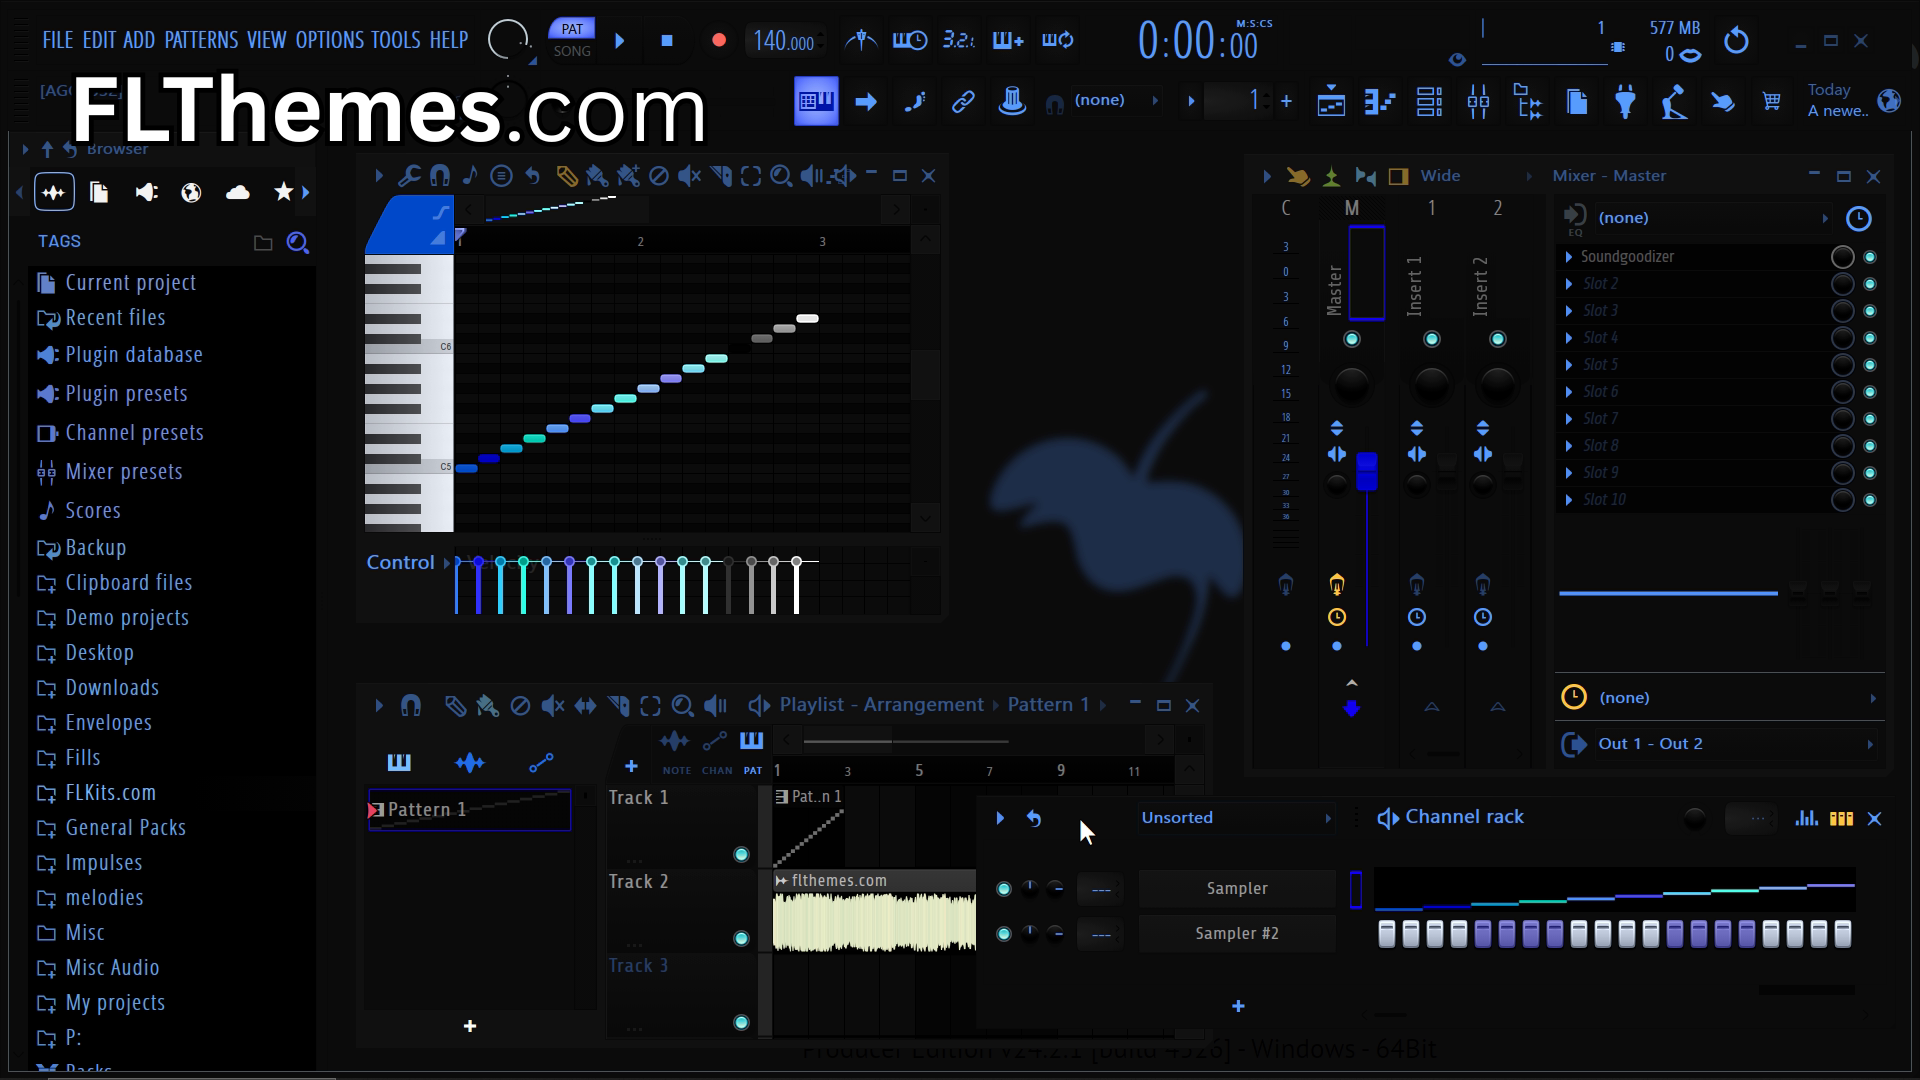Toggle piano roll magnet snap icon
Screen dimensions: 1920x1080
[439, 176]
